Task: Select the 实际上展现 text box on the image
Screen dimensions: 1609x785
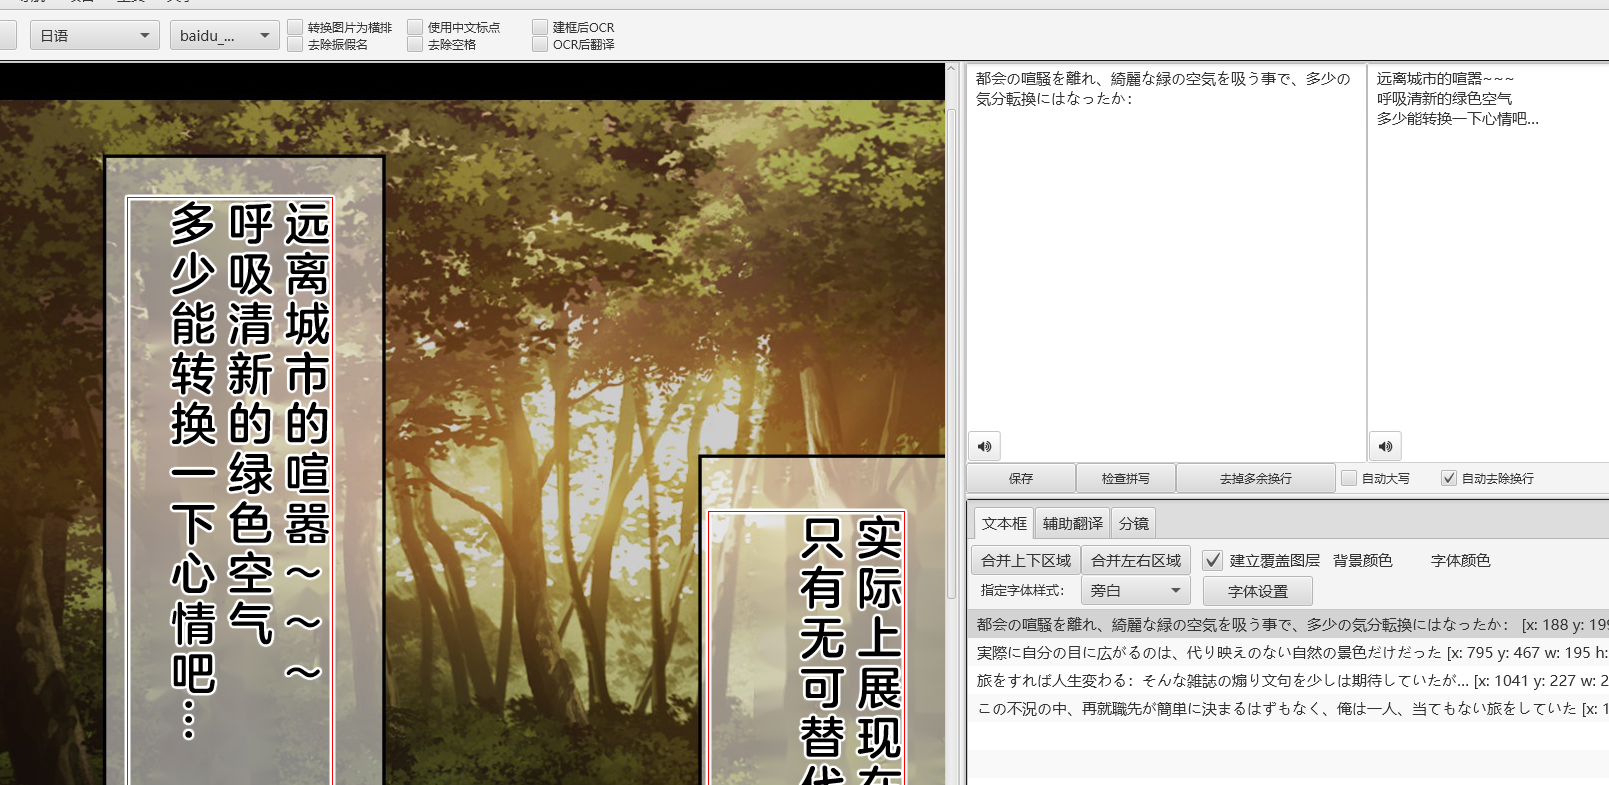Action: pos(806,648)
